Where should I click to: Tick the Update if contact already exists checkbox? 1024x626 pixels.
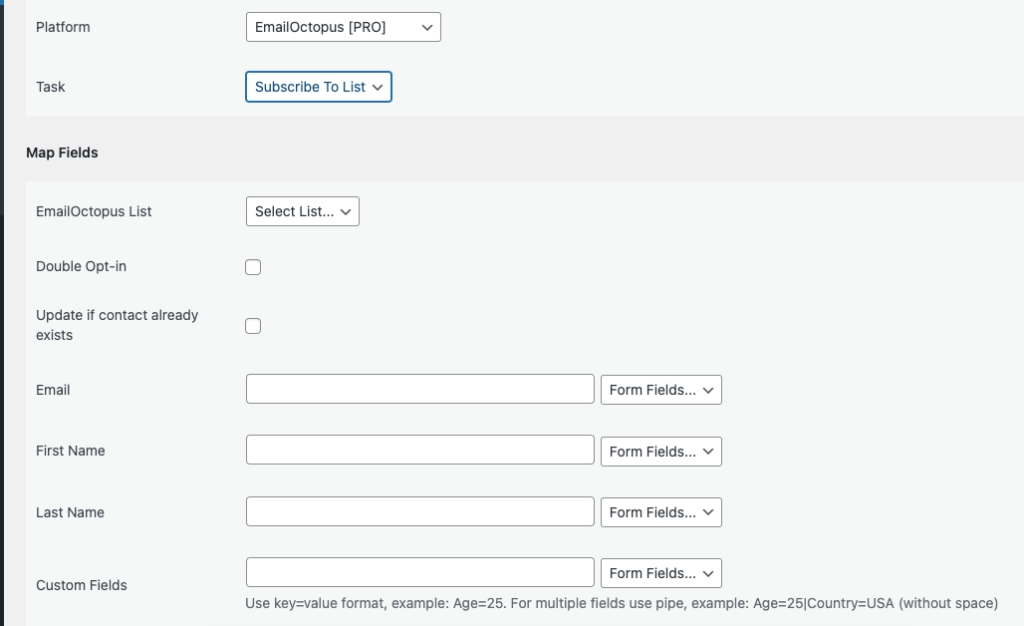click(x=253, y=326)
